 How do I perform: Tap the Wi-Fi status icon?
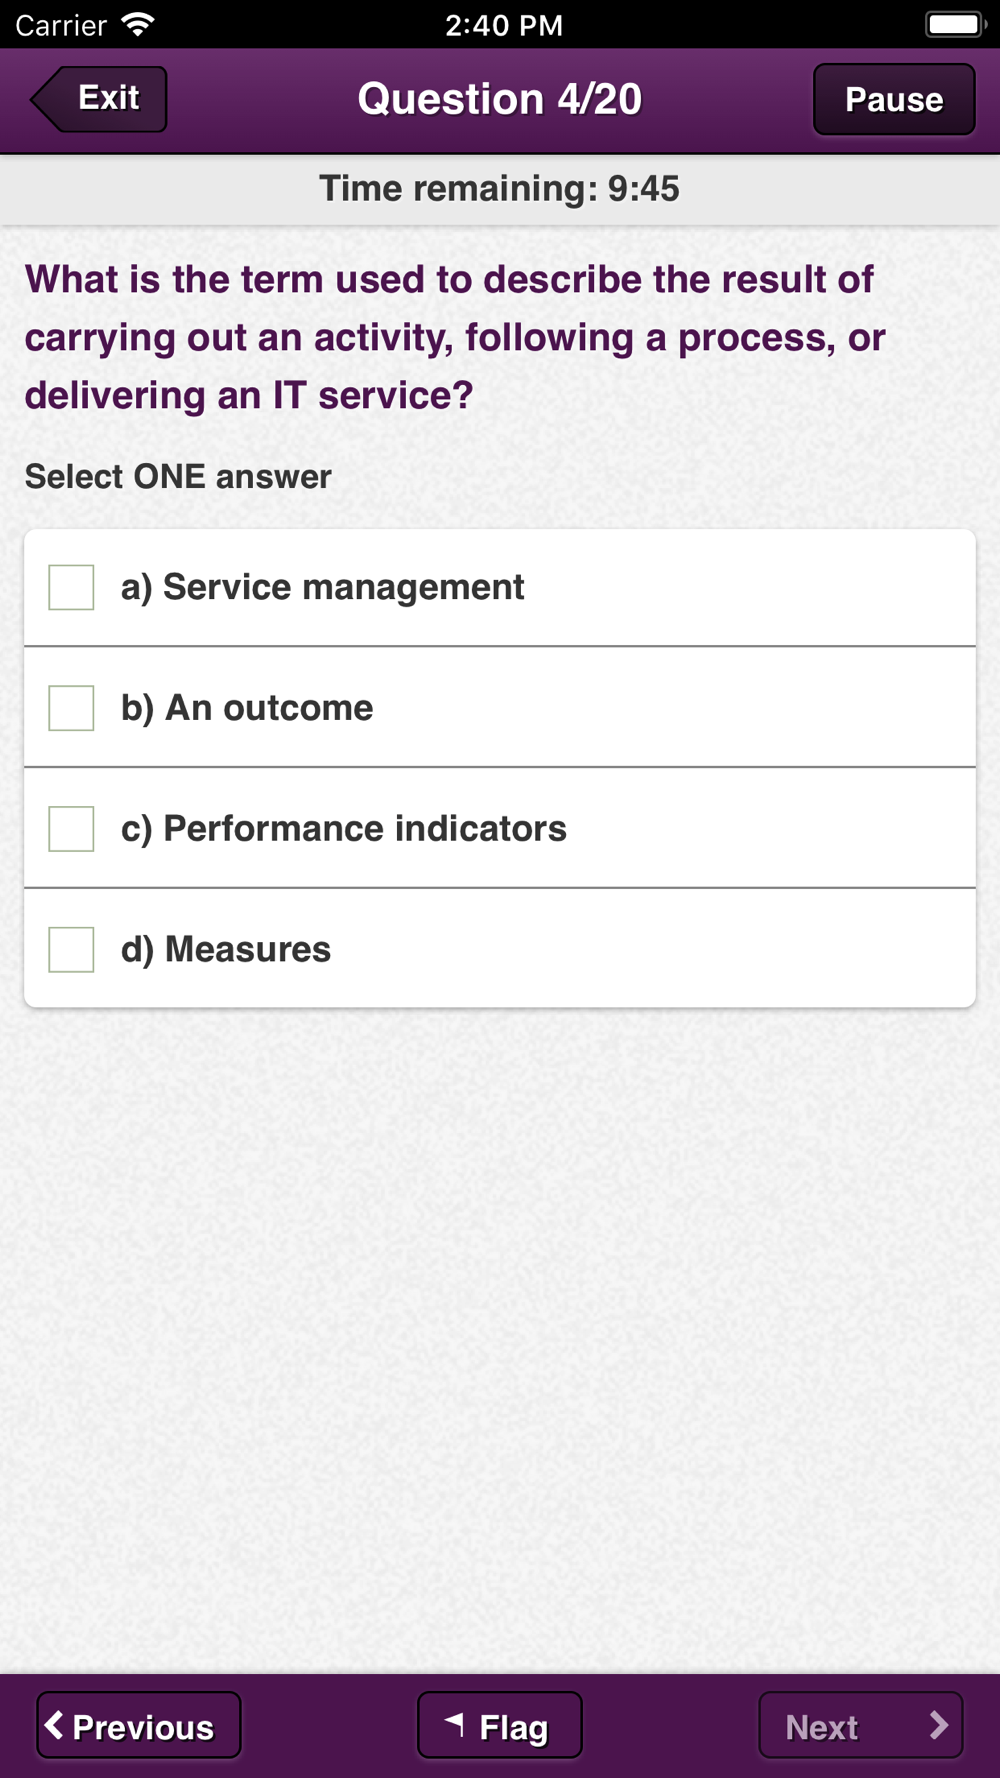pos(137,24)
